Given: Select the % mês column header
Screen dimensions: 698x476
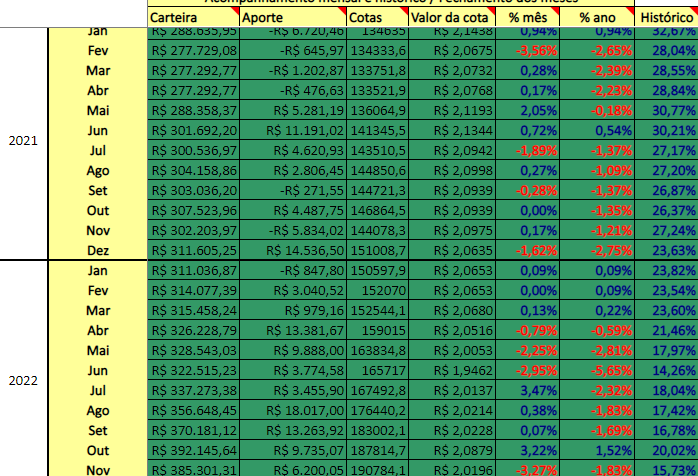Looking at the screenshot, I should click(x=528, y=17).
